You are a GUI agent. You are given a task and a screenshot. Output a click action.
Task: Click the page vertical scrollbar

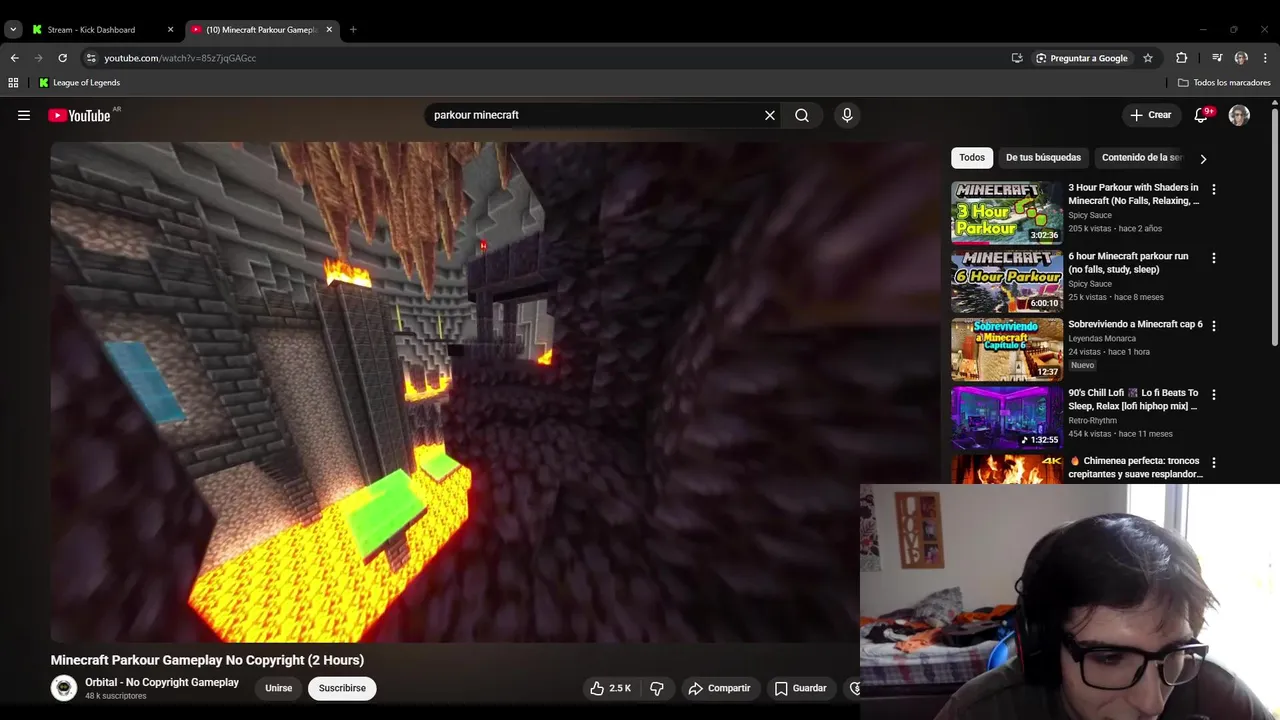pos(1275,230)
